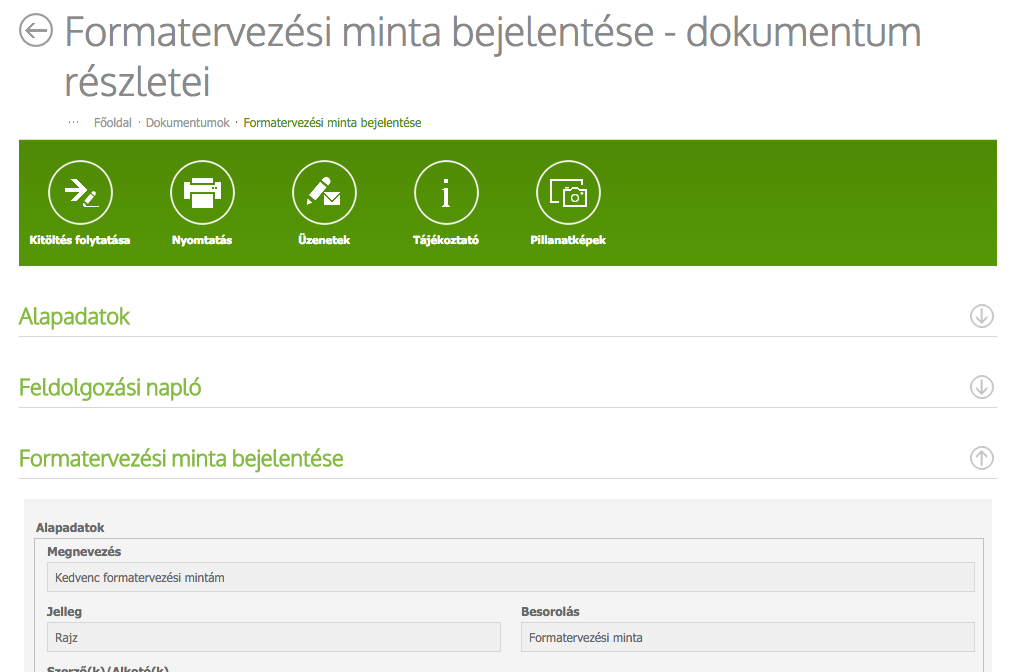This screenshot has width=1014, height=672.
Task: Open the Üzenetek messages icon
Action: click(x=324, y=193)
